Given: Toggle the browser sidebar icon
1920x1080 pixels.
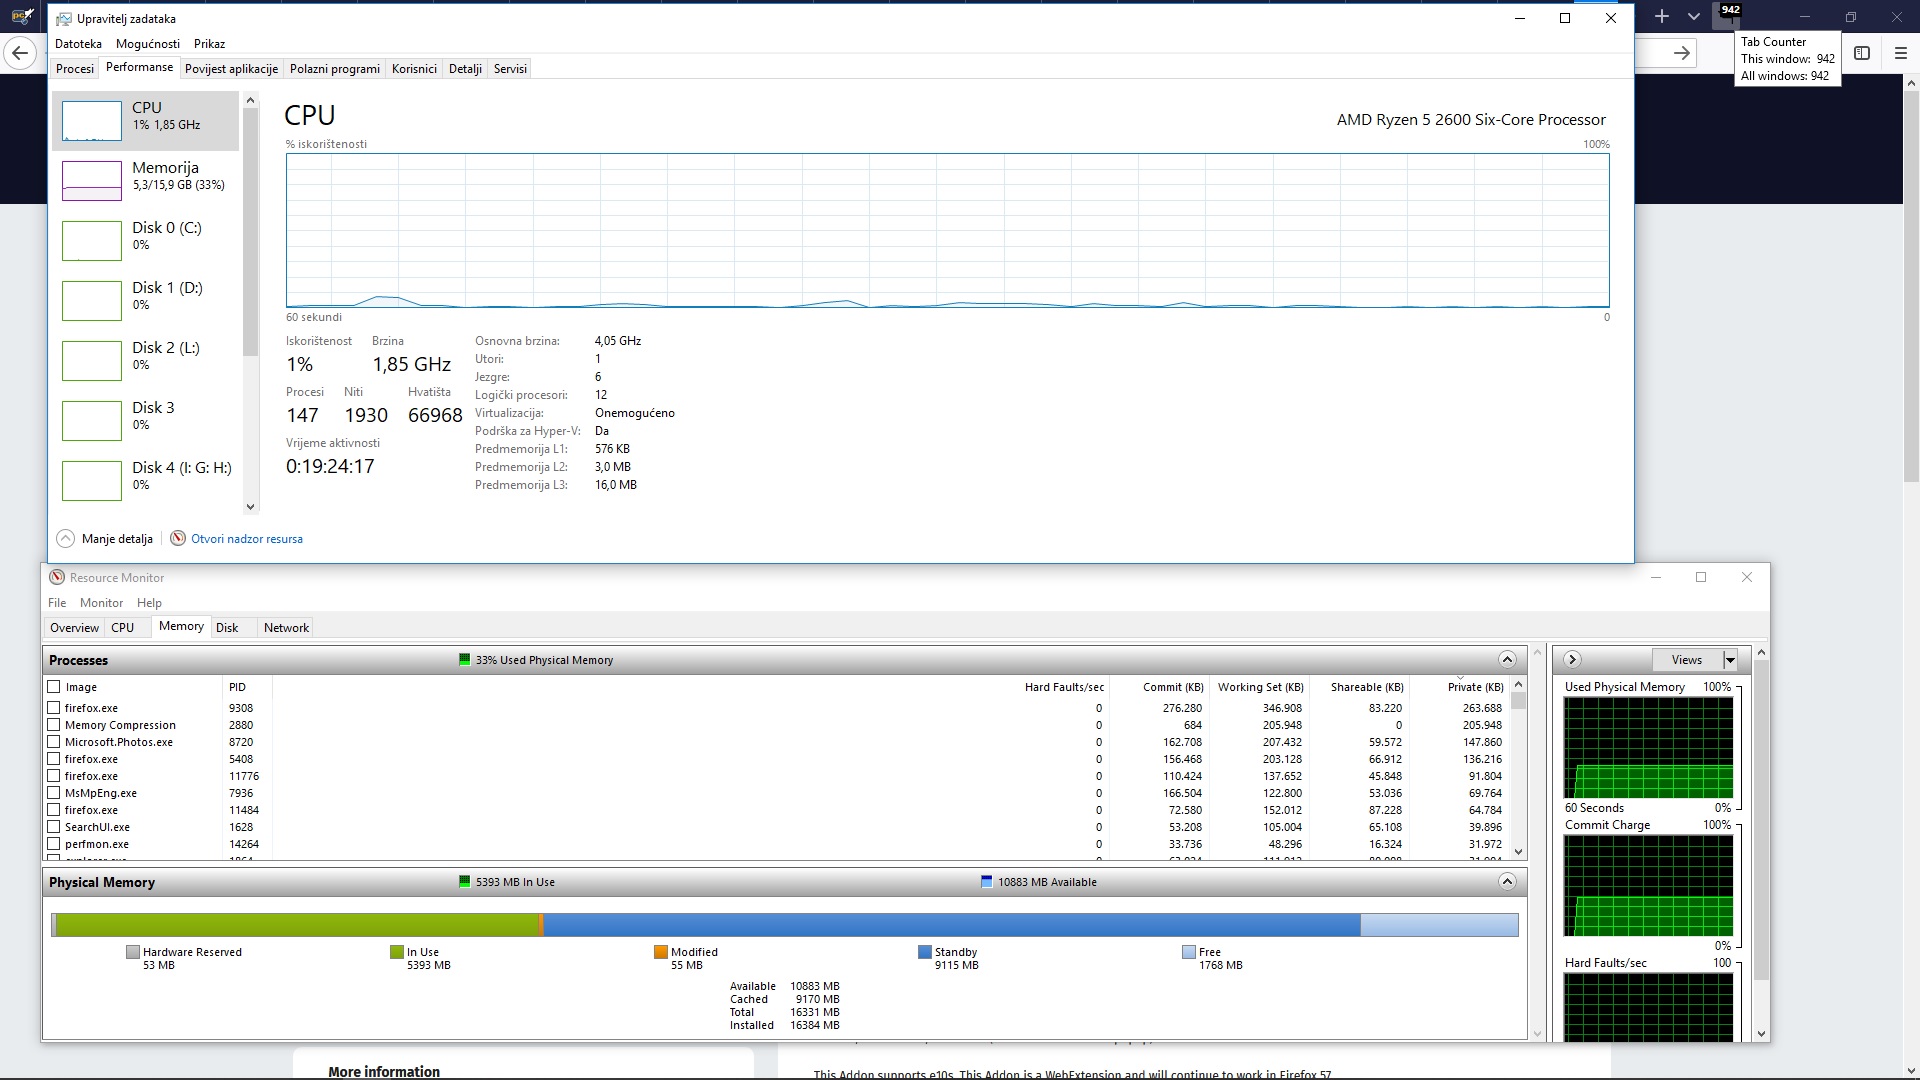Looking at the screenshot, I should (x=1862, y=53).
